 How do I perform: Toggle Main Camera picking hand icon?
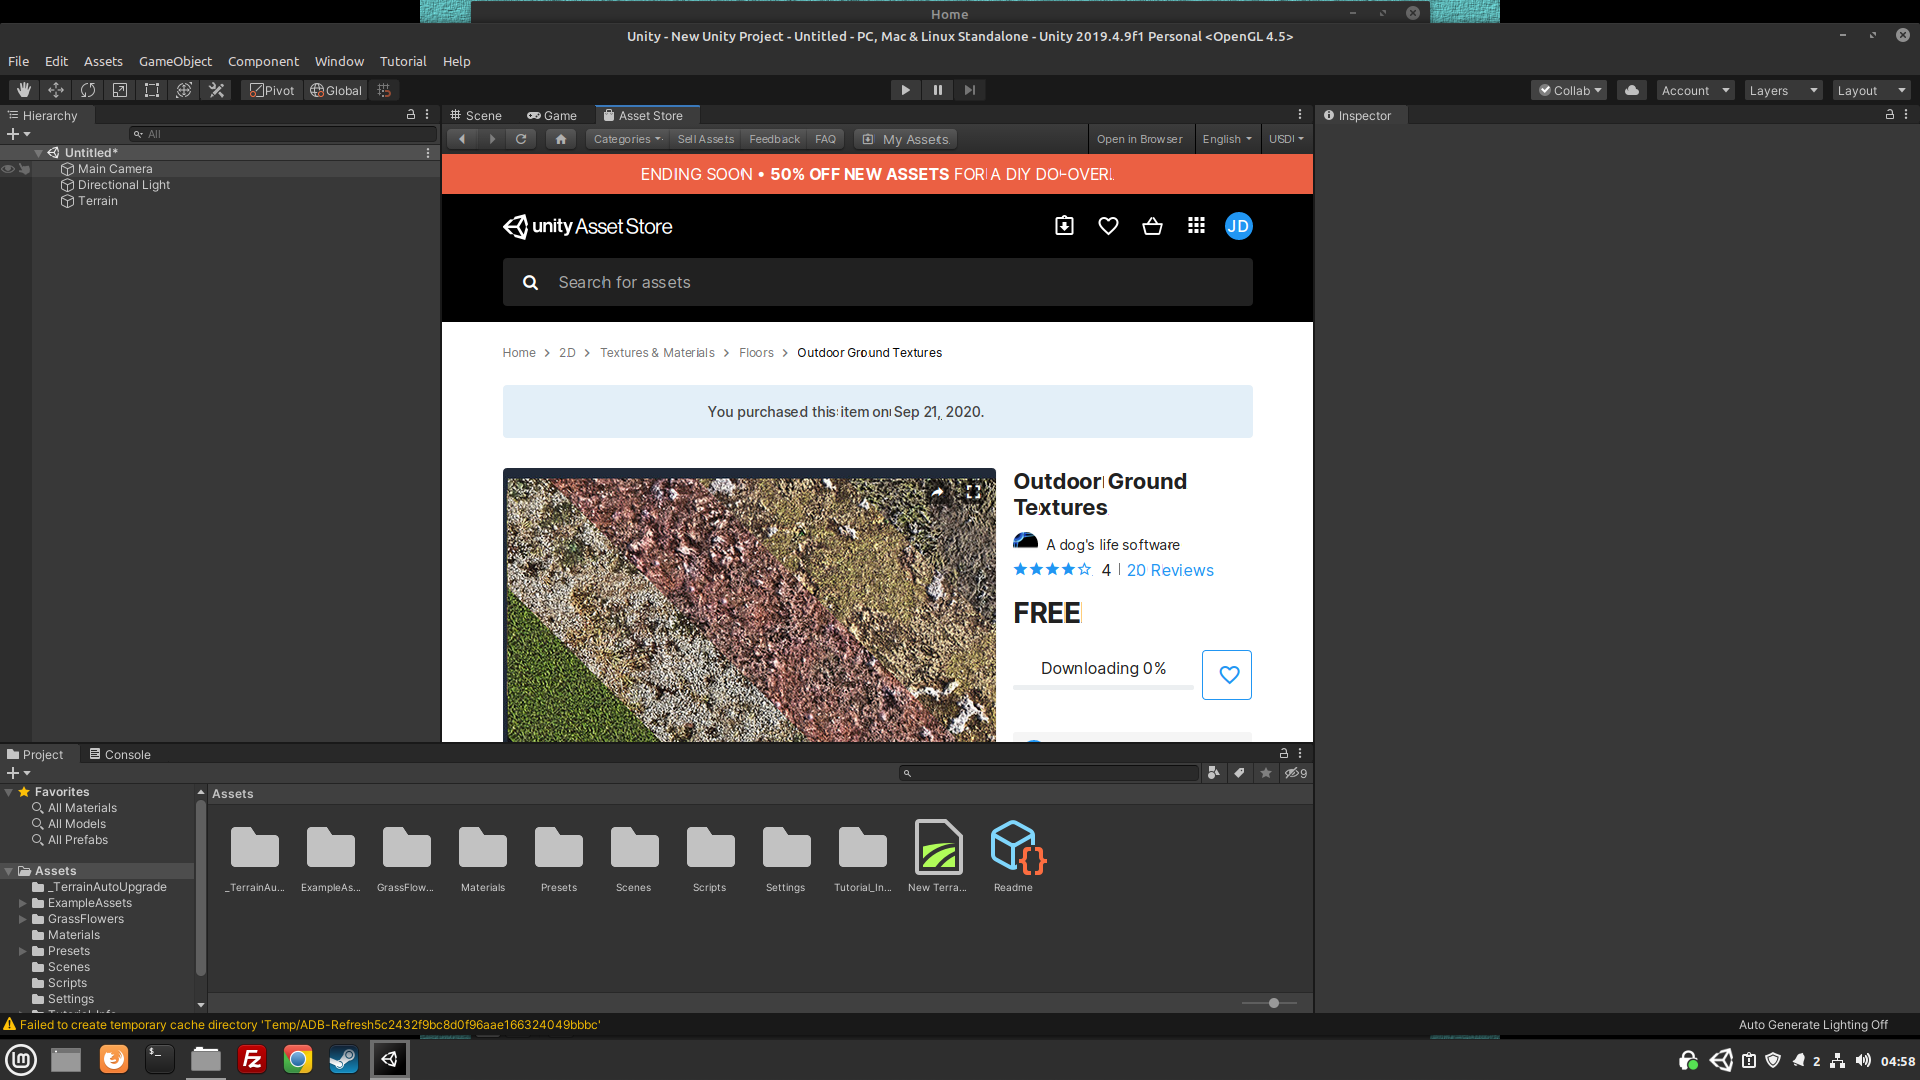pyautogui.click(x=24, y=169)
